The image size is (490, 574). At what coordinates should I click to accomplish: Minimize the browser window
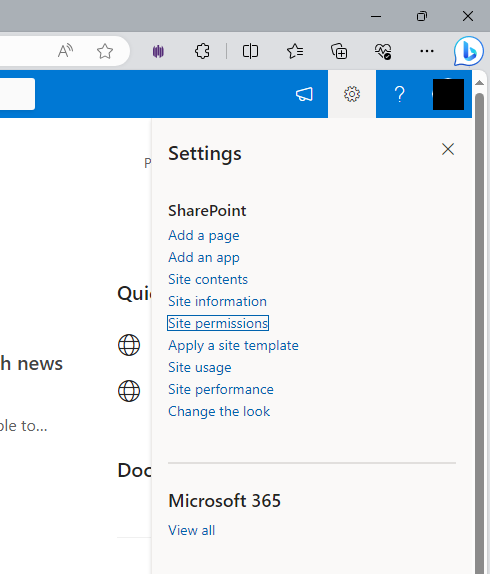376,16
